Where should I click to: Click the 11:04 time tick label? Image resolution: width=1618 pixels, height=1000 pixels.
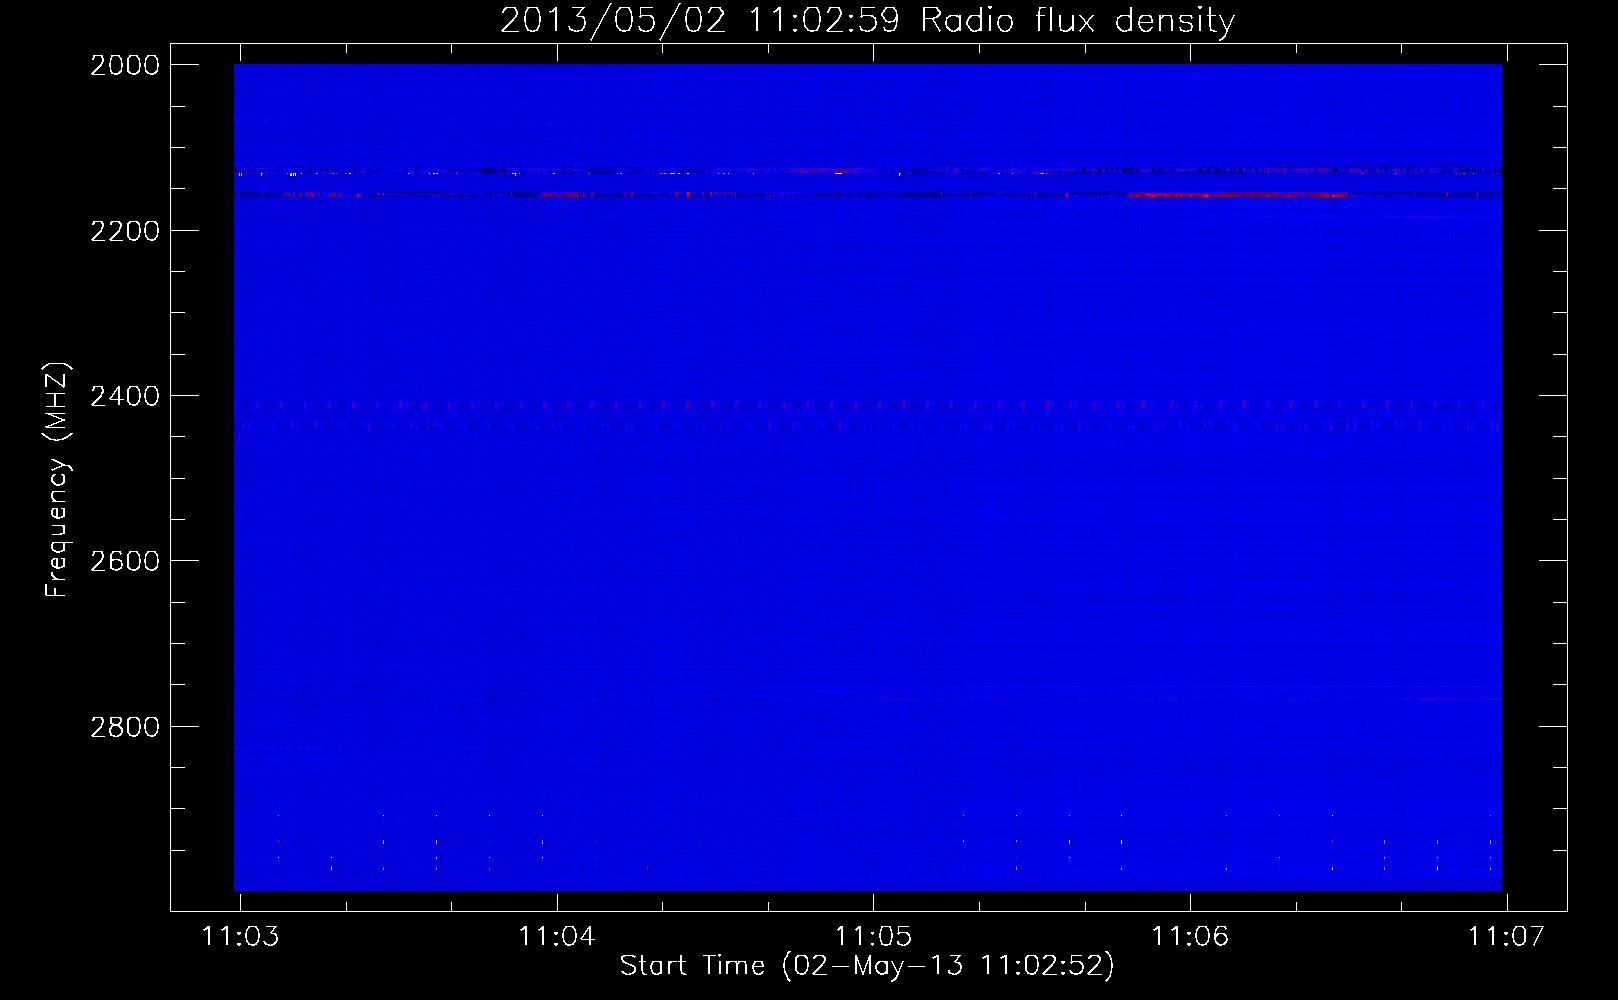557,936
